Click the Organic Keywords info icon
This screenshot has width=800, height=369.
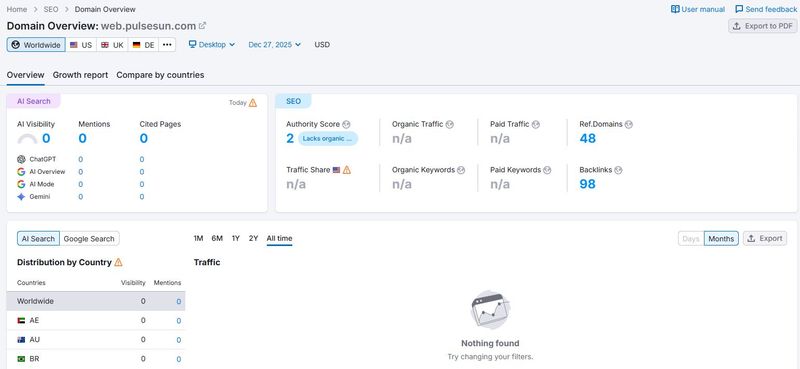click(461, 170)
